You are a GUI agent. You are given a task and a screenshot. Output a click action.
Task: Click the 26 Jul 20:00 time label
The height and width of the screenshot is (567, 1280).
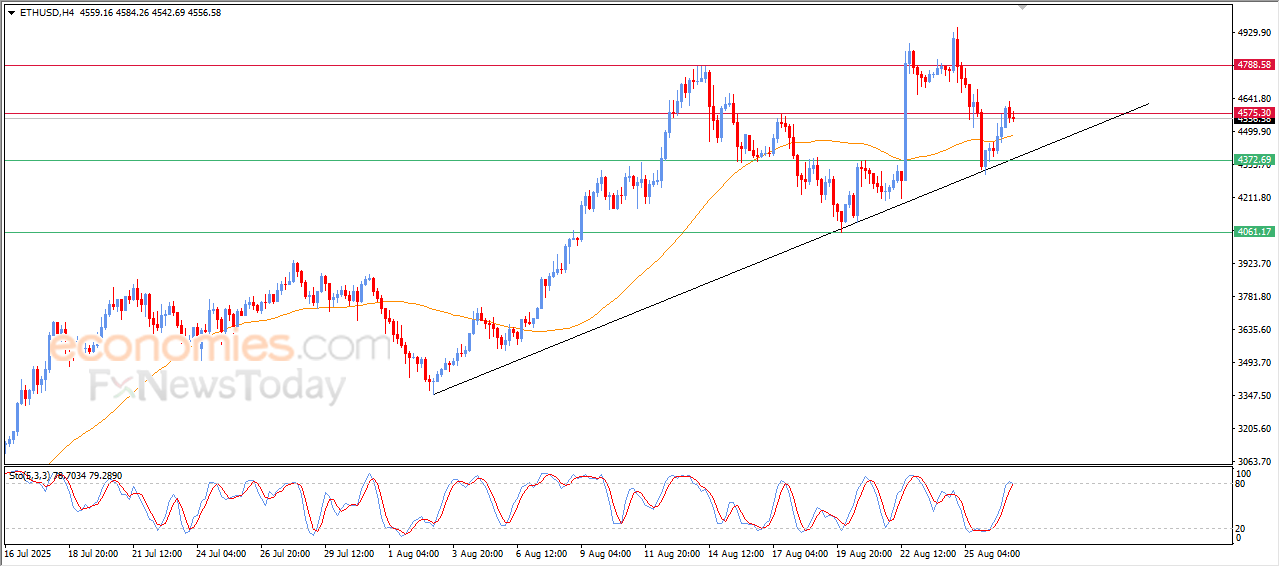click(x=284, y=553)
